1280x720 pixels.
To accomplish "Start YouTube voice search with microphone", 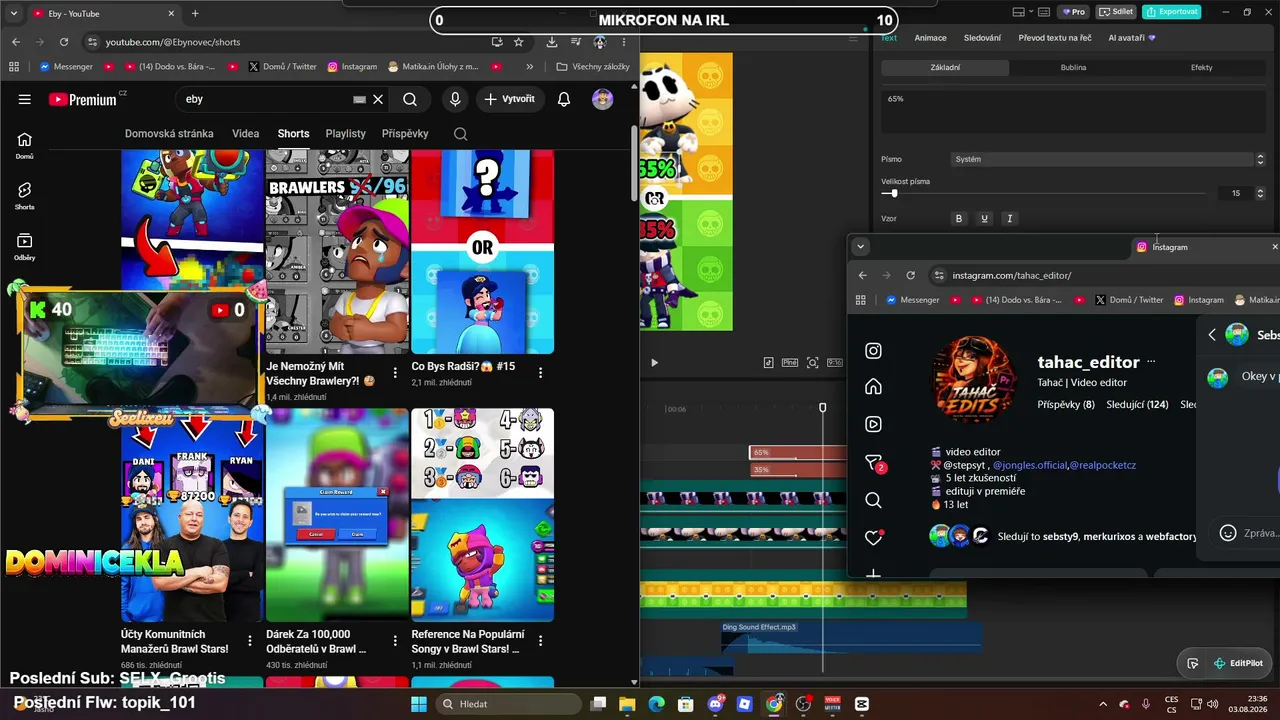I will tap(455, 99).
